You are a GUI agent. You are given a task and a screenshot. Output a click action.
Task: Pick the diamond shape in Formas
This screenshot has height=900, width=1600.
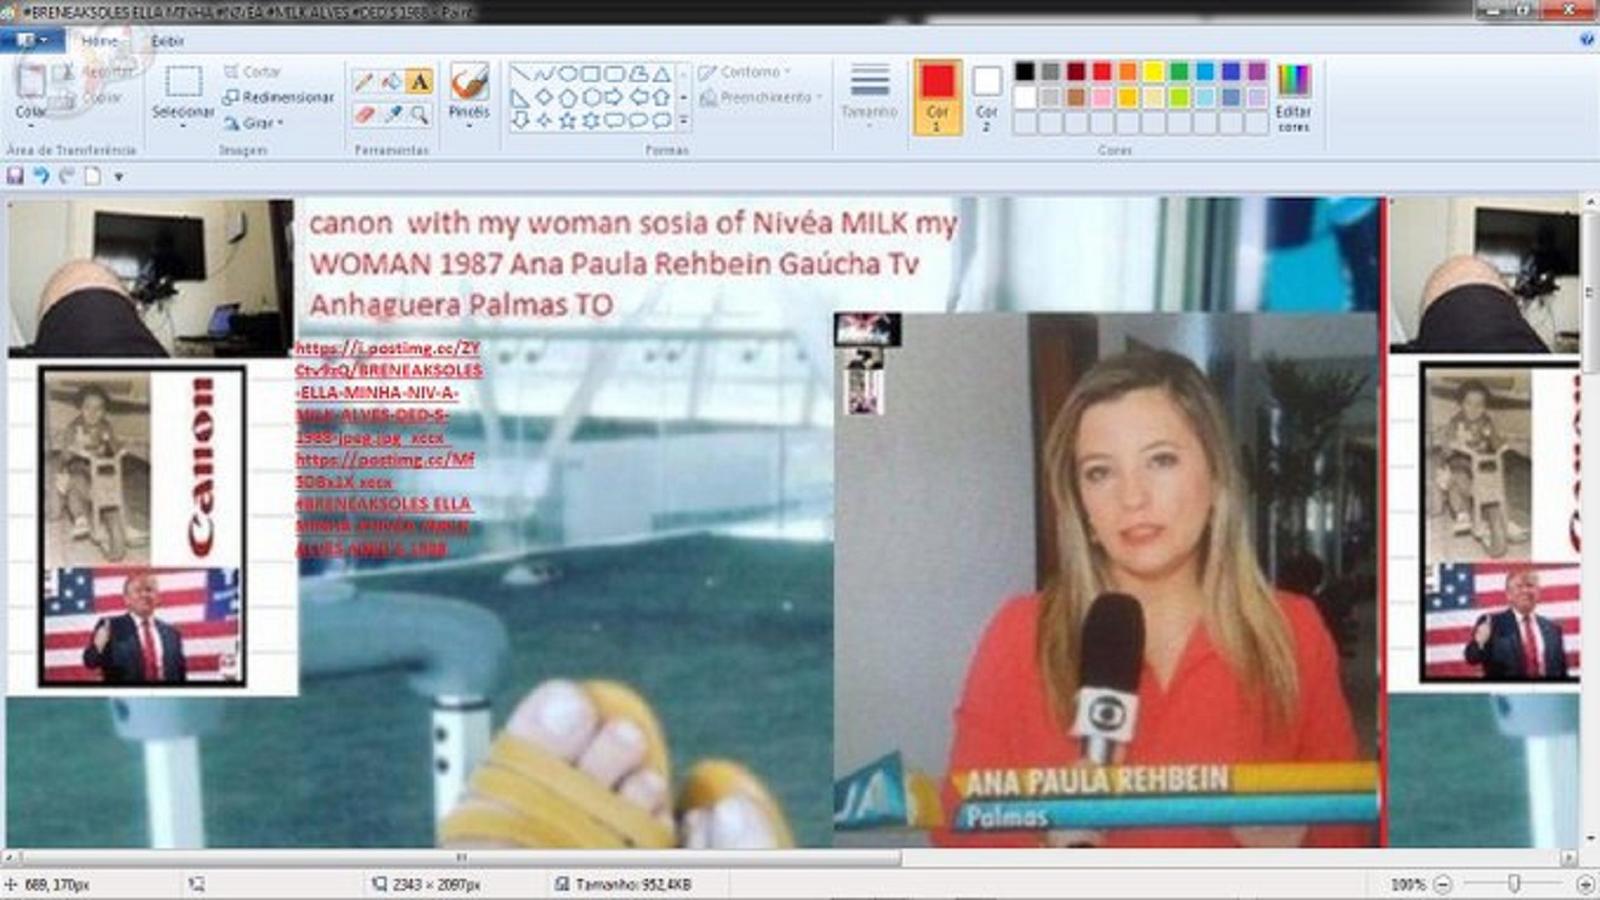point(544,98)
